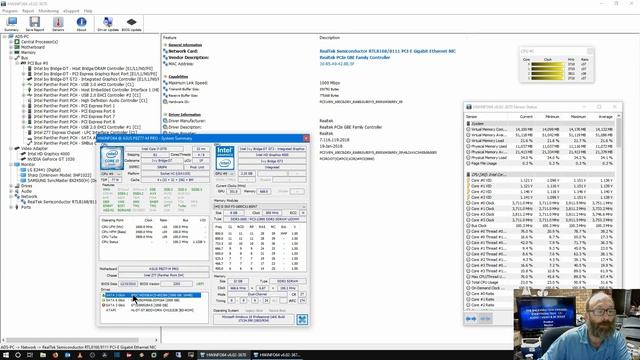Select the highlighted first SATA drive row
The height and width of the screenshot is (360, 640).
(151, 295)
